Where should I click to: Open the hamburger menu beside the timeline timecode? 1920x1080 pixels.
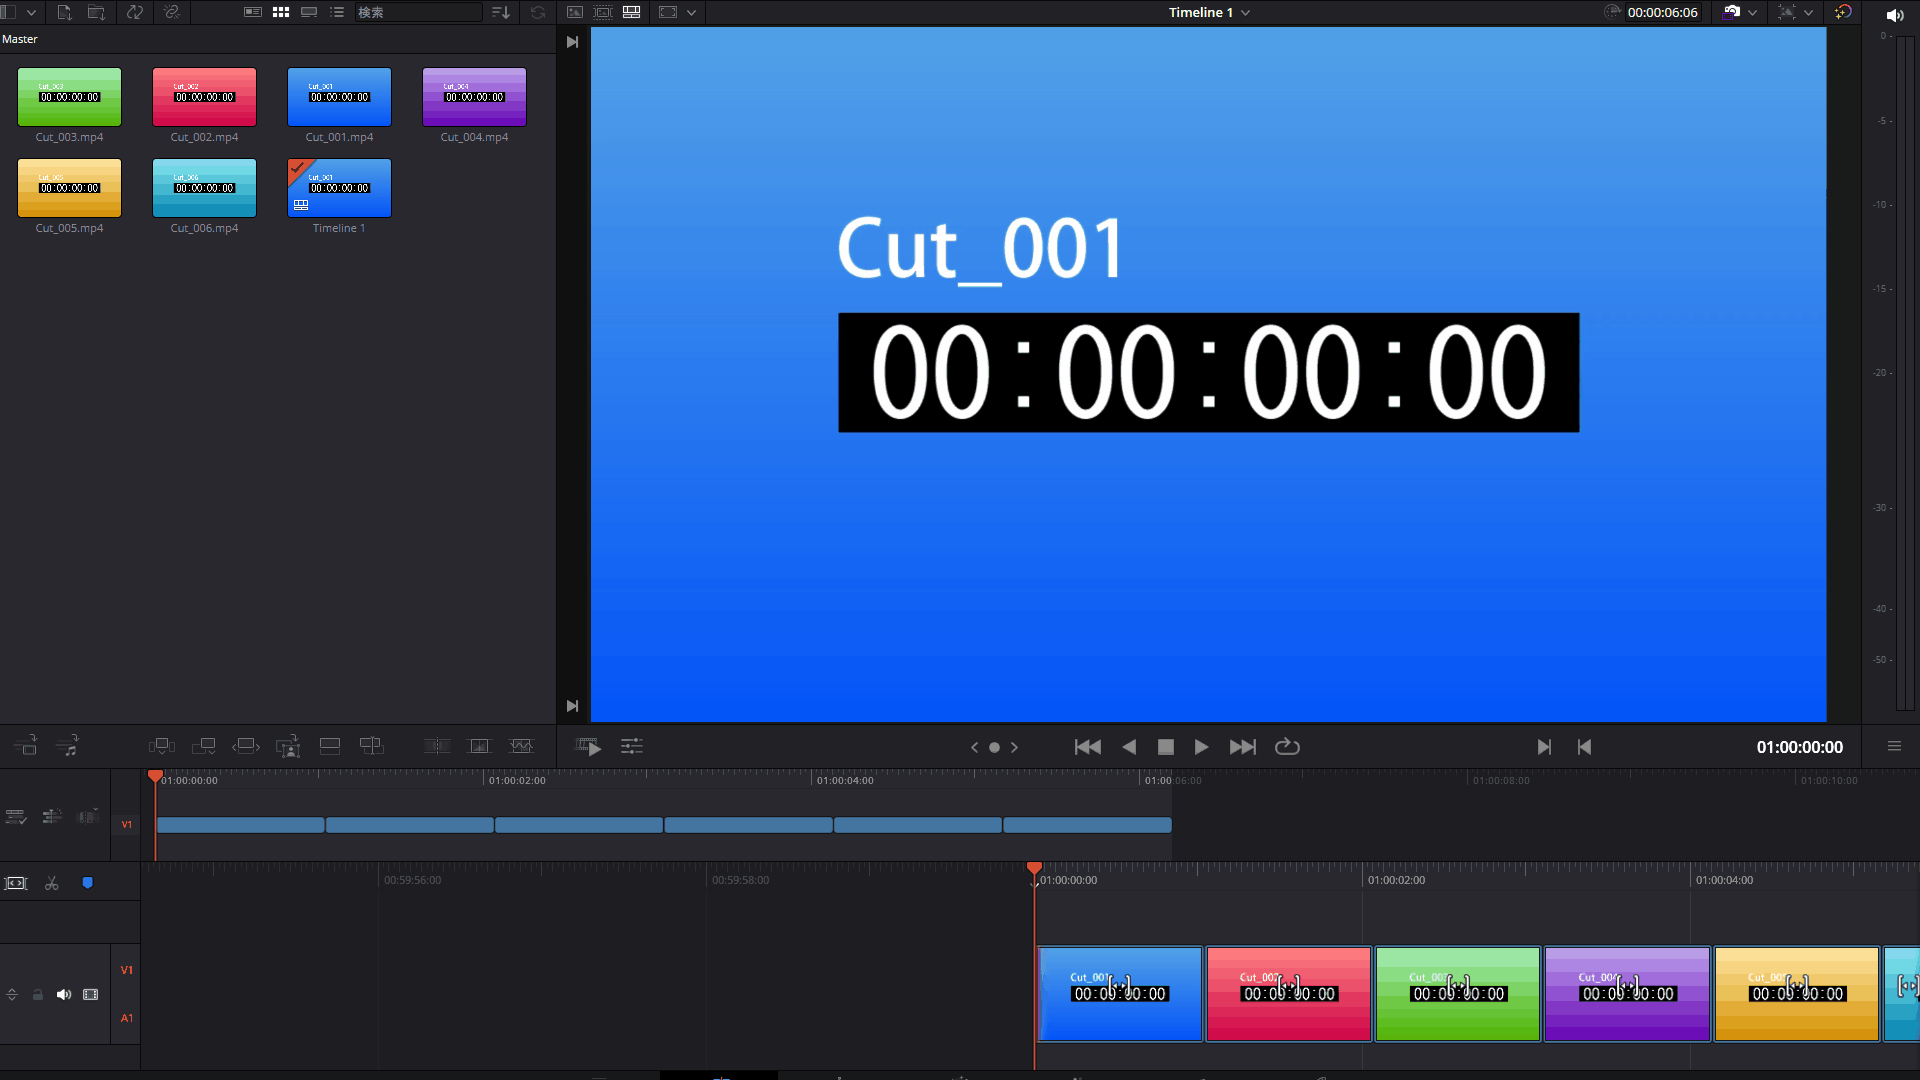click(1895, 746)
